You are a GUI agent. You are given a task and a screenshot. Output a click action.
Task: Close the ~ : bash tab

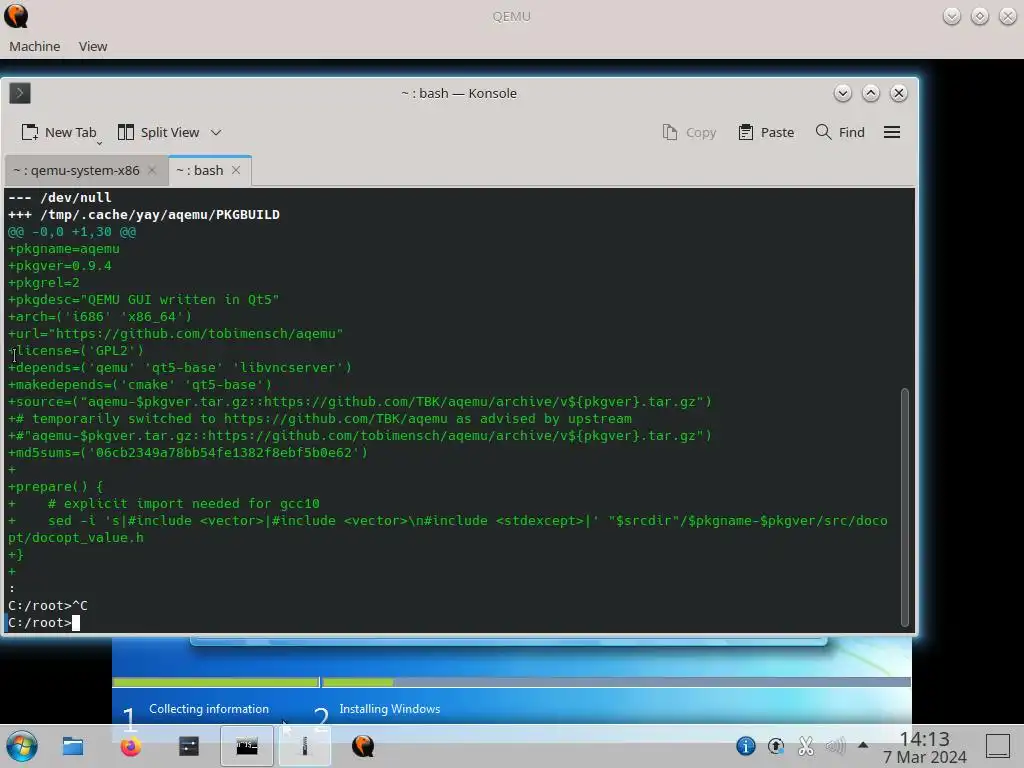[x=236, y=170]
